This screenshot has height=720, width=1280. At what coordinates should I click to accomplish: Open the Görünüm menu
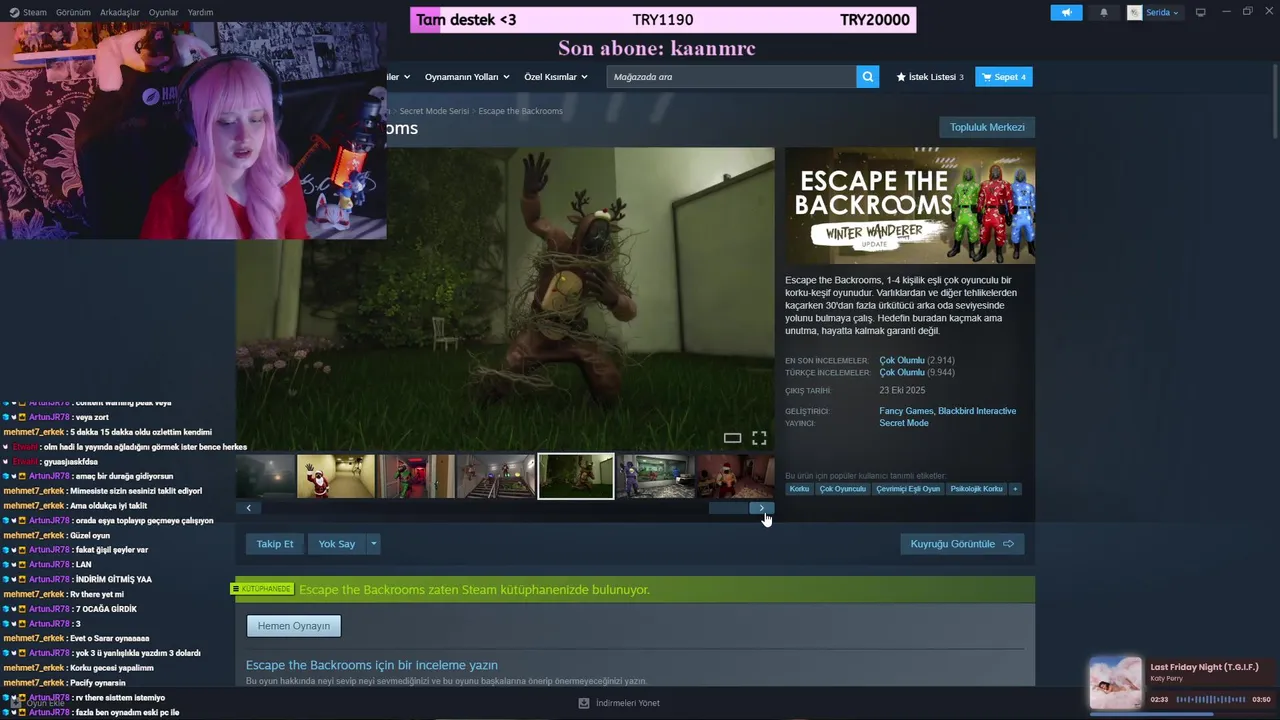point(73,12)
